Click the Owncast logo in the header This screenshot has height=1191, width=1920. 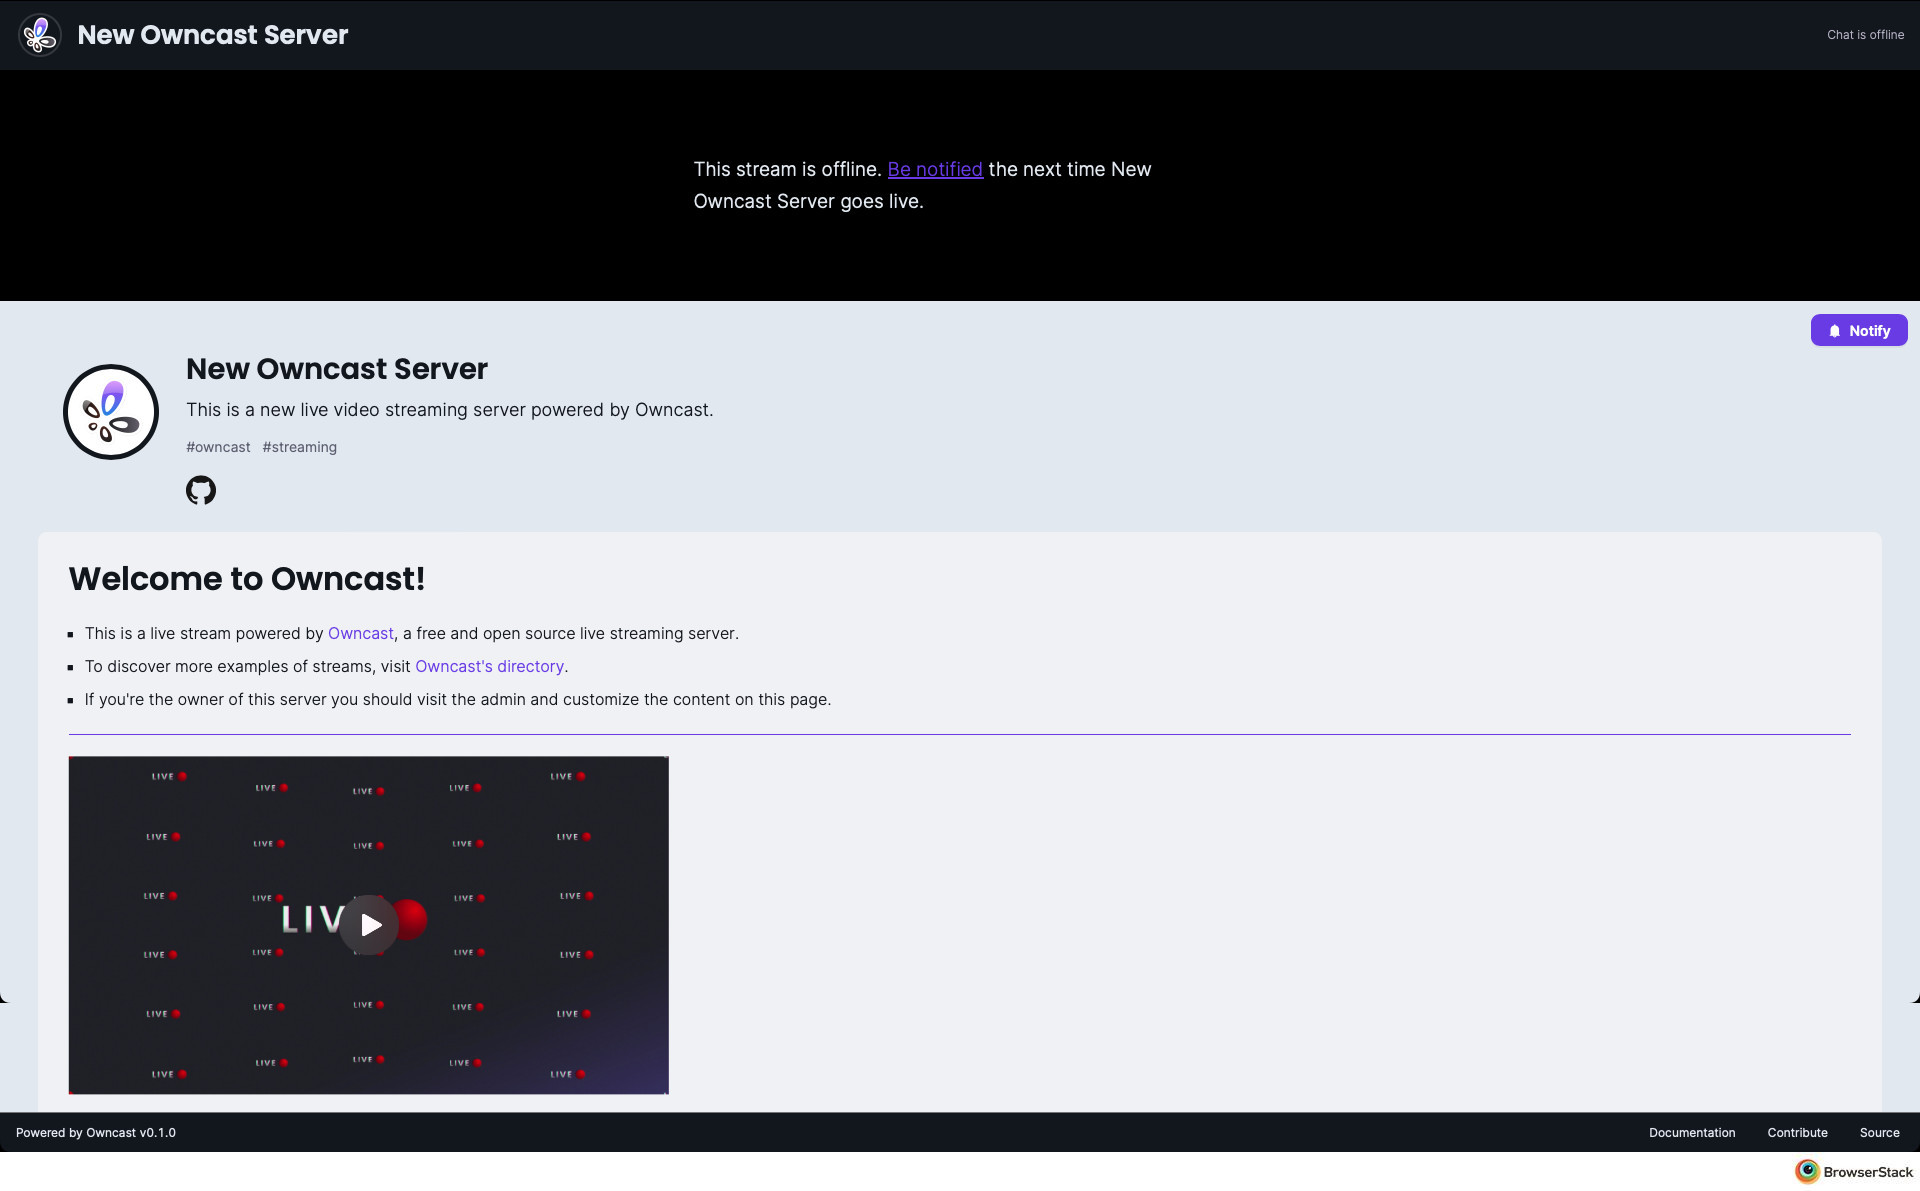[x=40, y=35]
